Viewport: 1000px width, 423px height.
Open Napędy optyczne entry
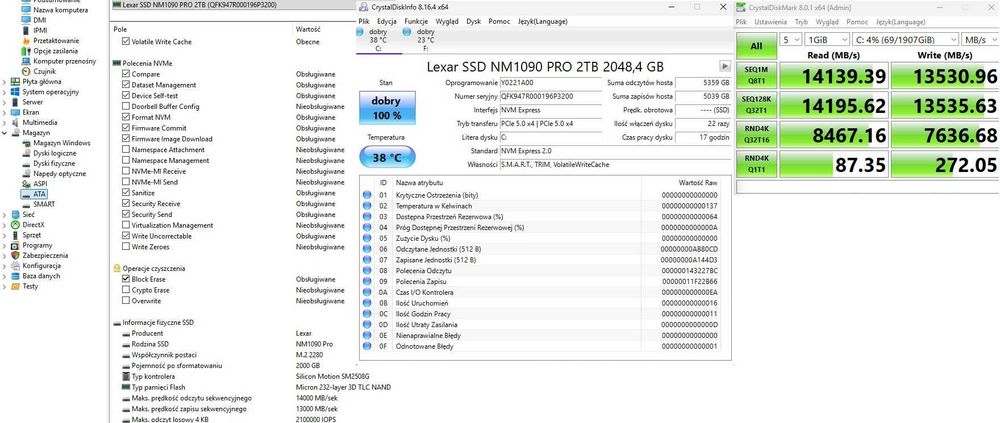click(59, 174)
